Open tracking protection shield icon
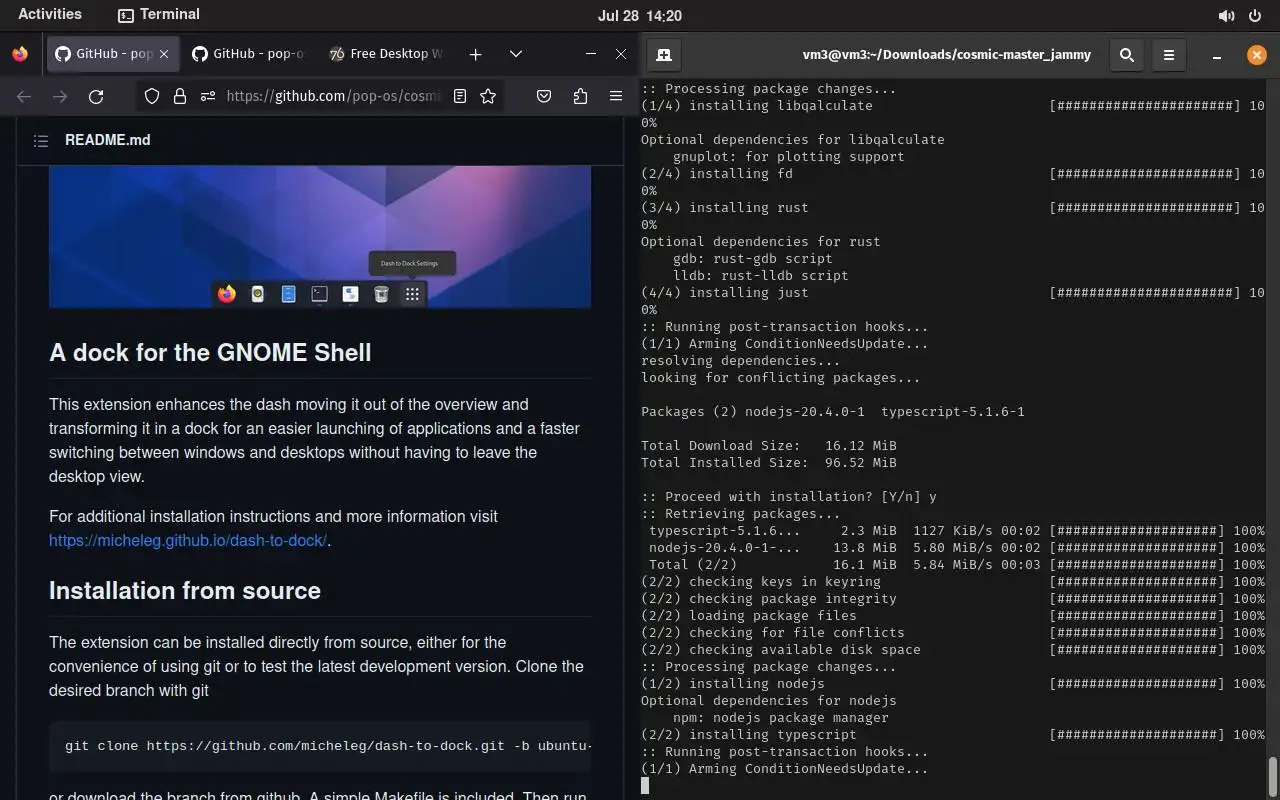The width and height of the screenshot is (1280, 800). pyautogui.click(x=152, y=96)
